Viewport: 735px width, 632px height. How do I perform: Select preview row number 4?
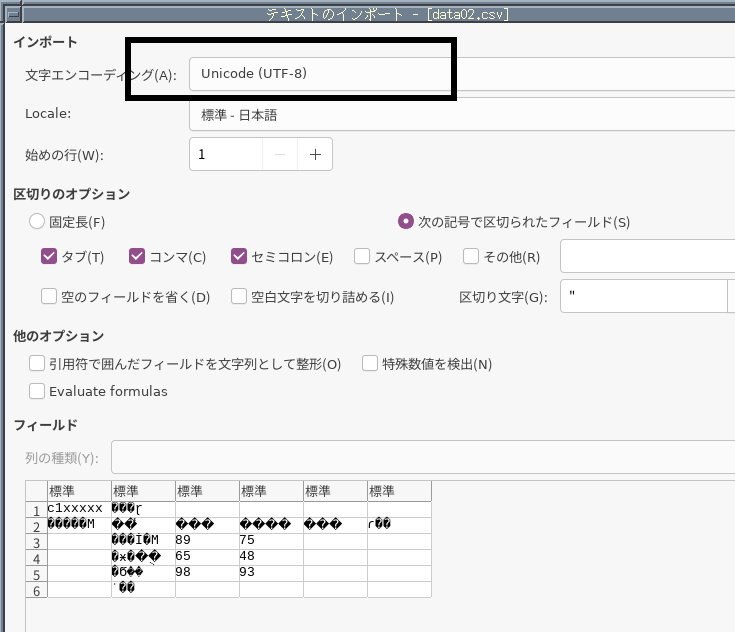[x=37, y=558]
